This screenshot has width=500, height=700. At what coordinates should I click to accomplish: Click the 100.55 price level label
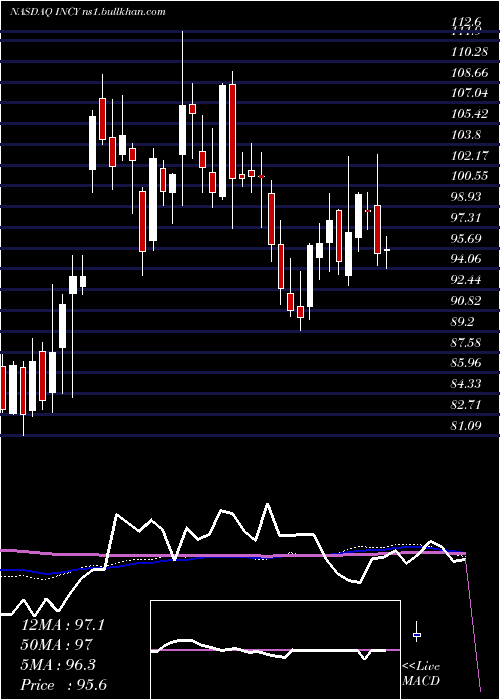469,176
